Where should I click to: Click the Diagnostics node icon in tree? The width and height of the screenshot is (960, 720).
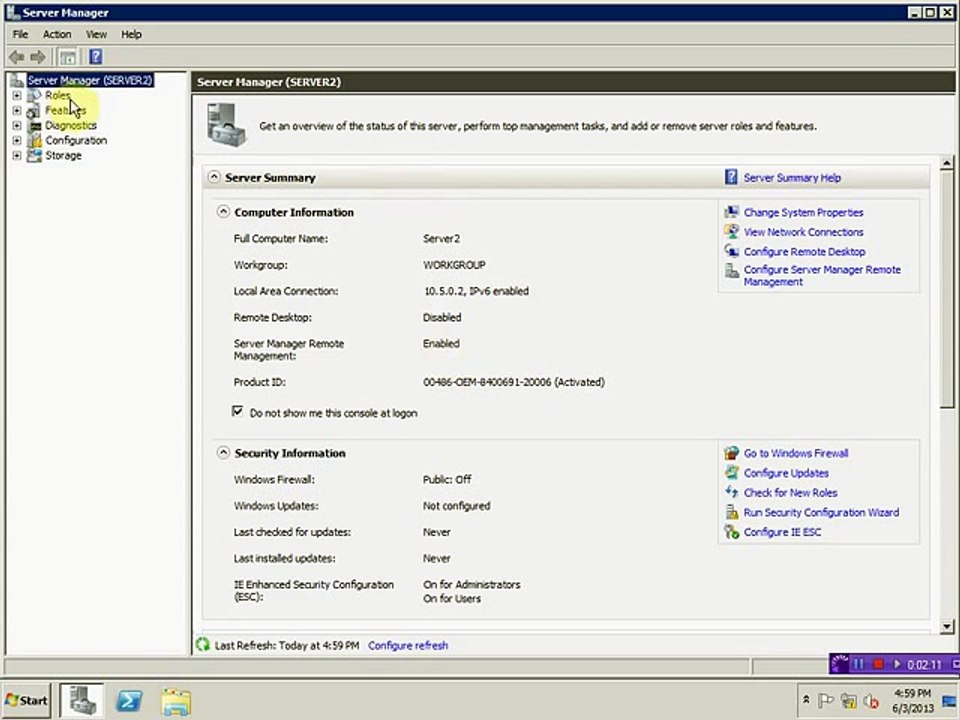click(34, 126)
